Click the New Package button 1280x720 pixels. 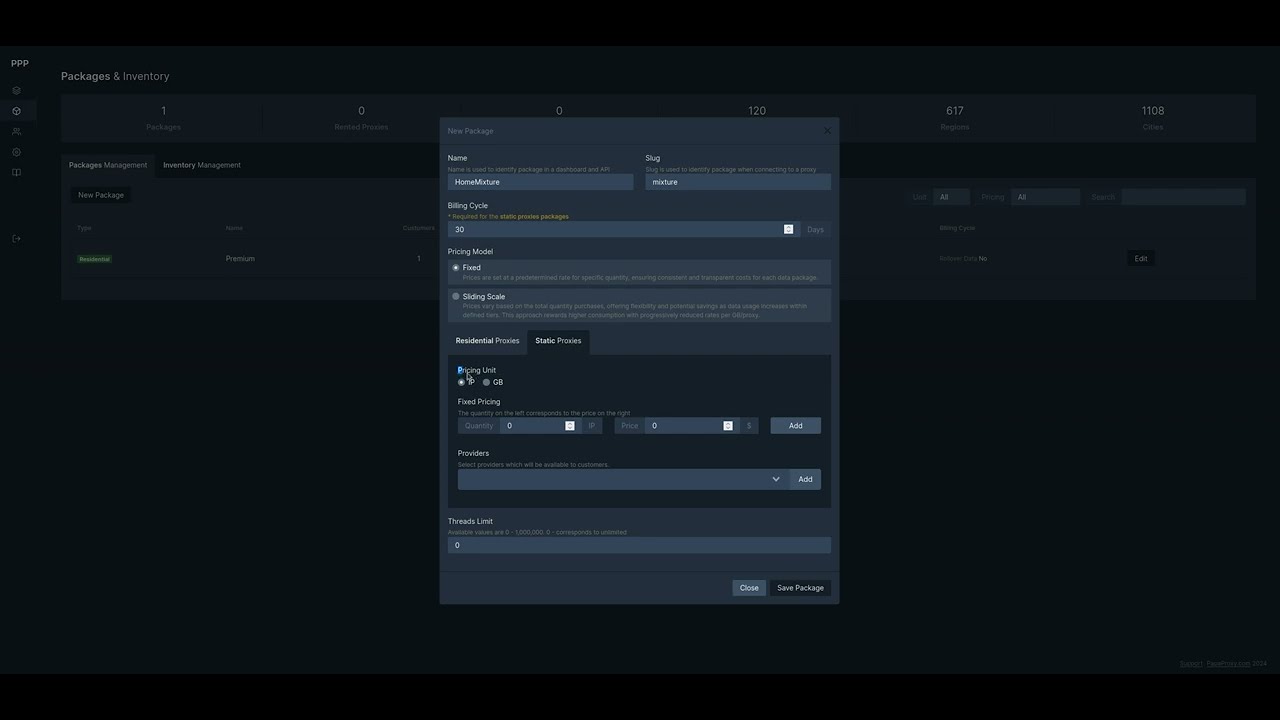[101, 195]
